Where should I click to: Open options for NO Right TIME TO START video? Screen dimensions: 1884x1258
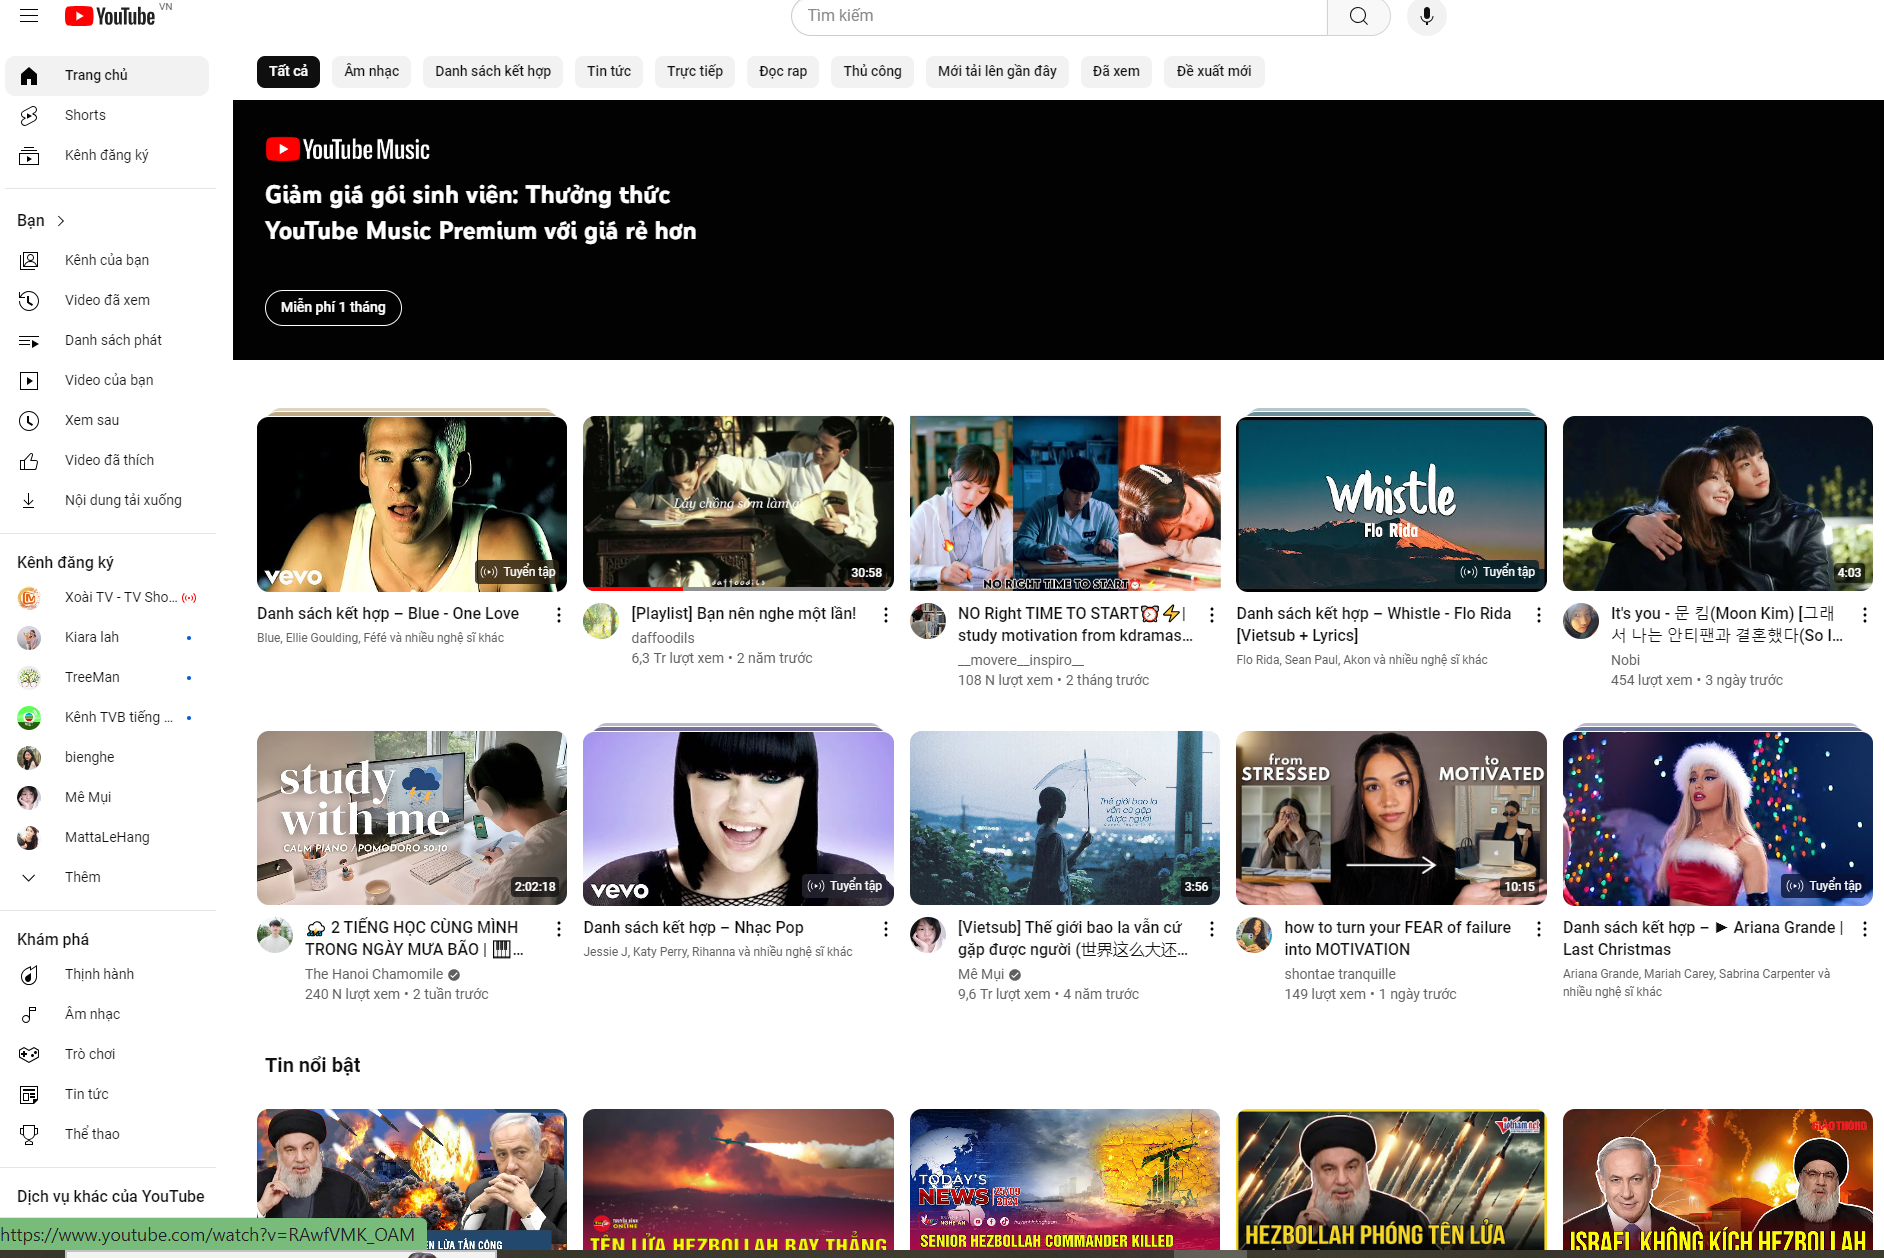pos(1212,615)
